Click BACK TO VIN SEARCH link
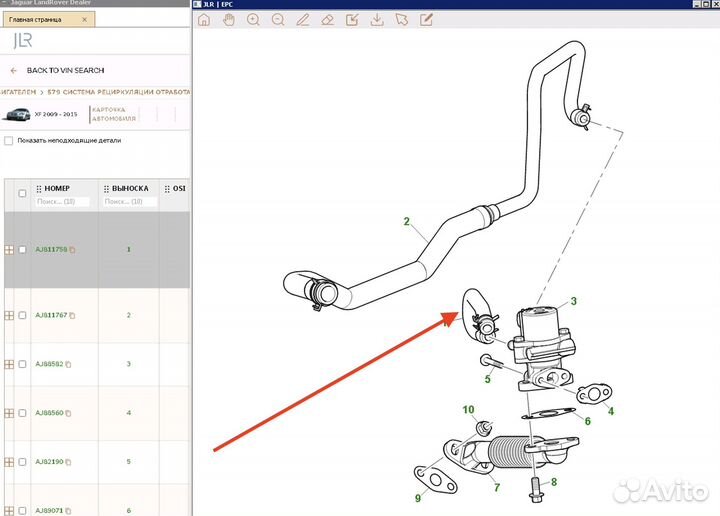The width and height of the screenshot is (720, 516). 65,70
